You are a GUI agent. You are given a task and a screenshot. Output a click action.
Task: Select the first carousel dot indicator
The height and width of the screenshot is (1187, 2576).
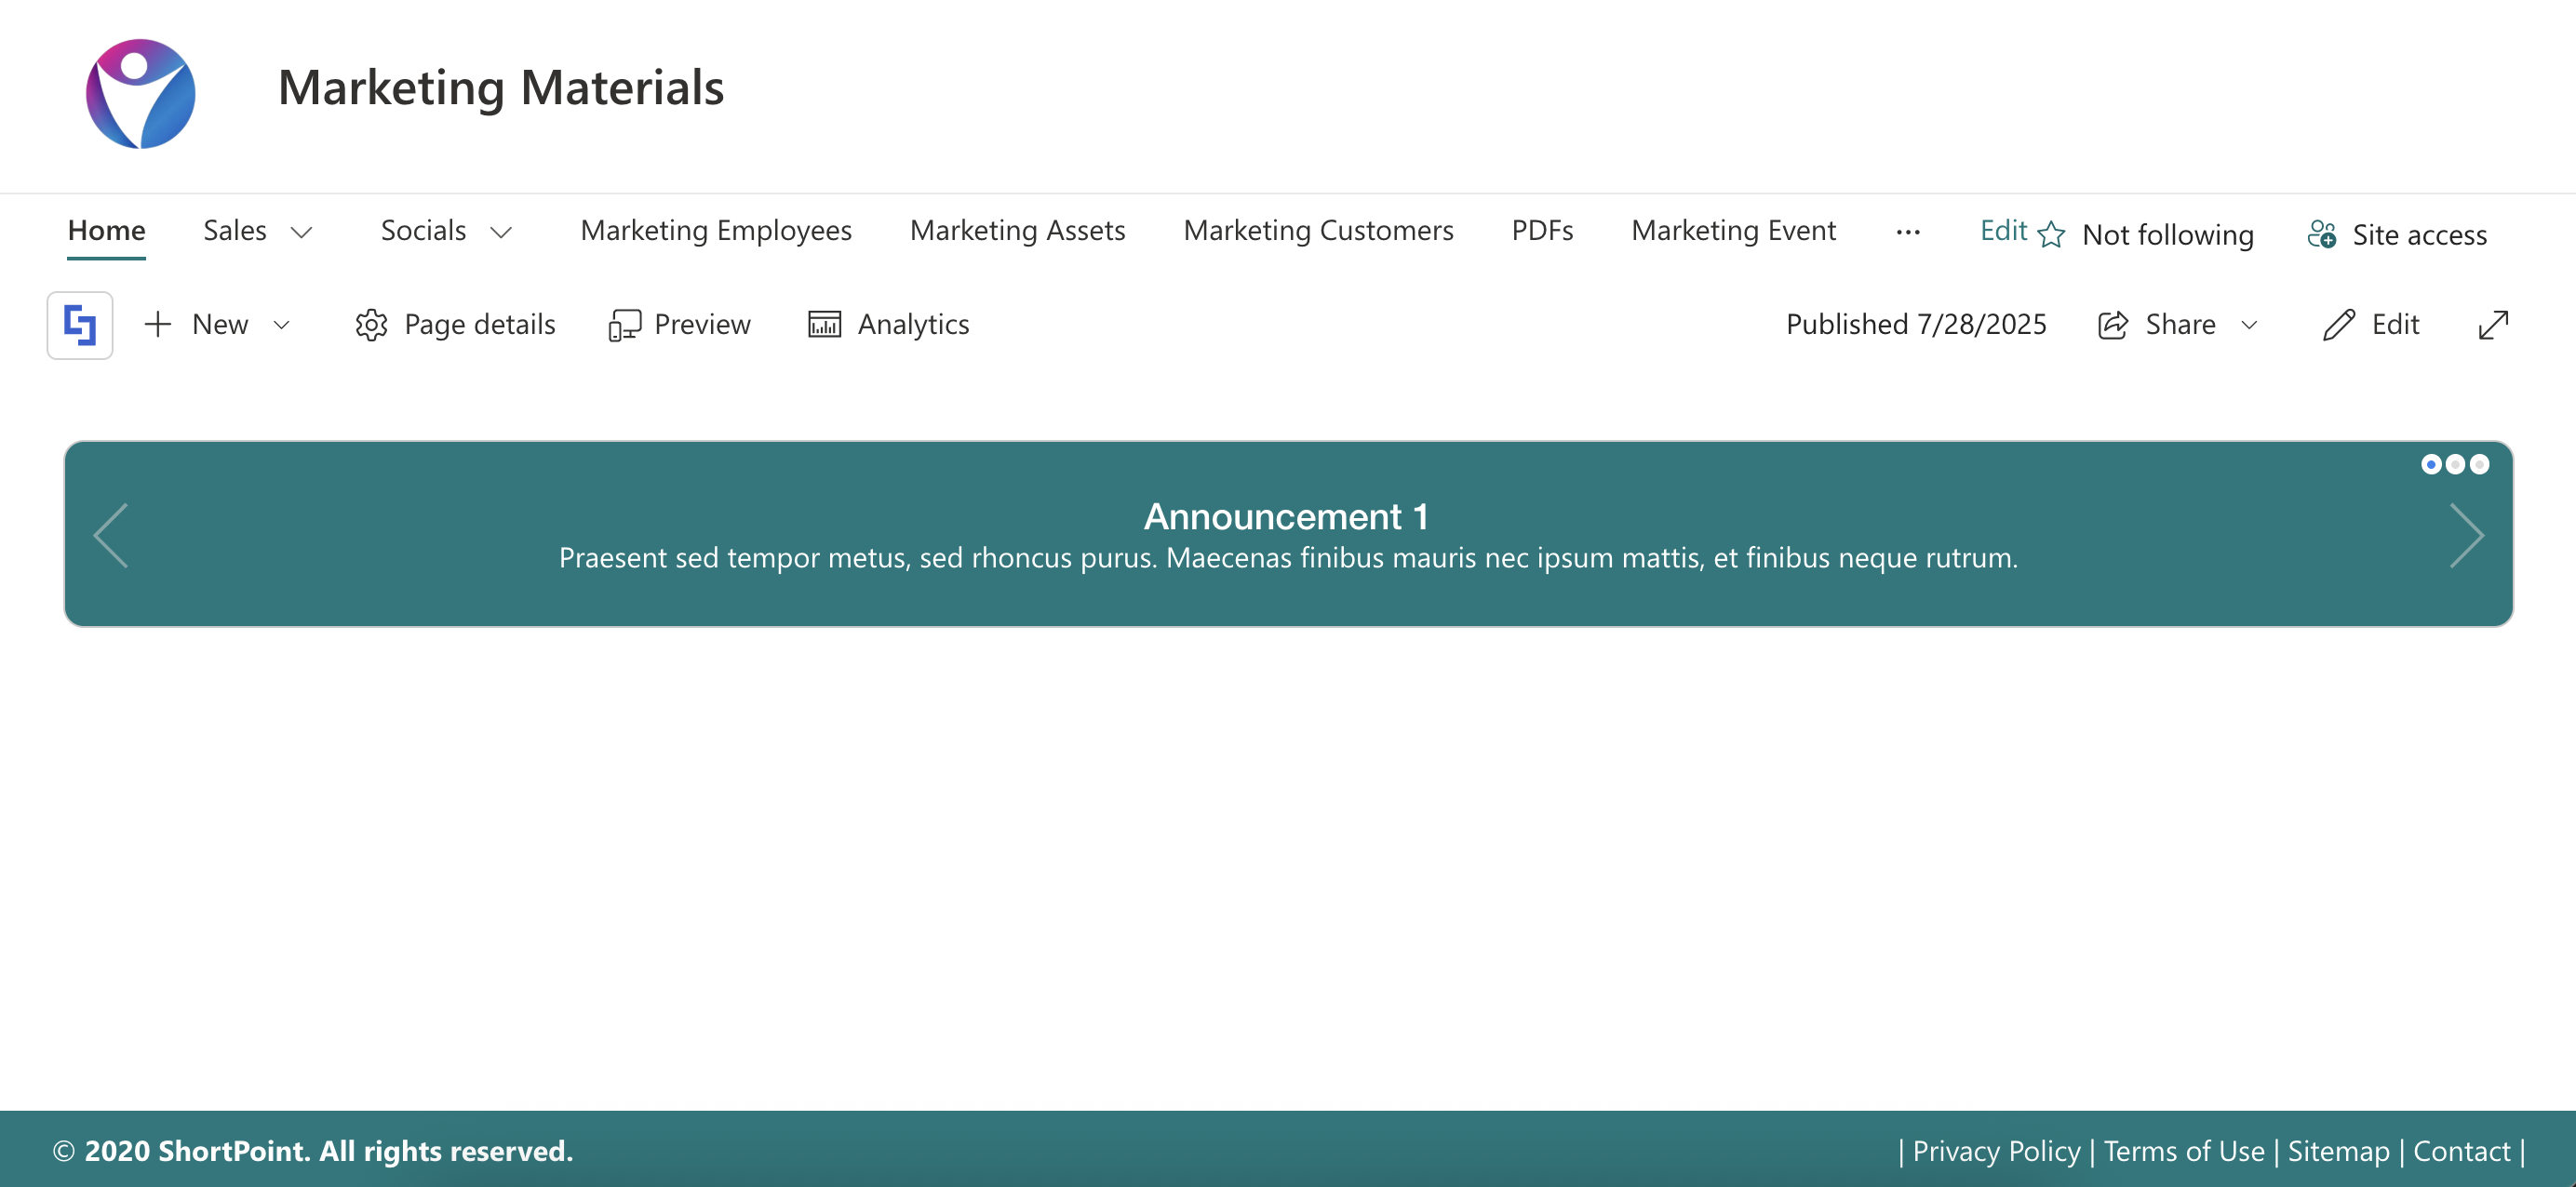click(2431, 464)
